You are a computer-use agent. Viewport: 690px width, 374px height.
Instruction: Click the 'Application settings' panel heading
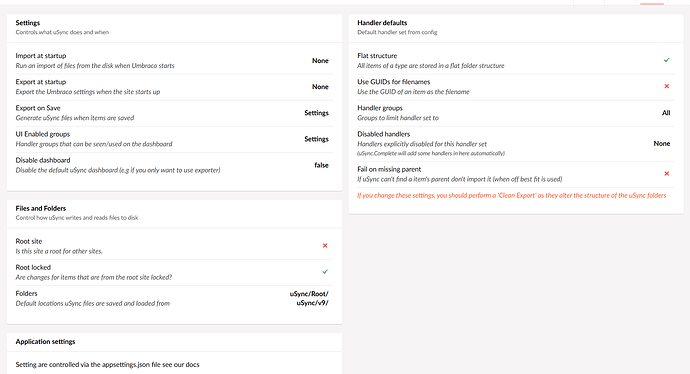pyautogui.click(x=45, y=341)
